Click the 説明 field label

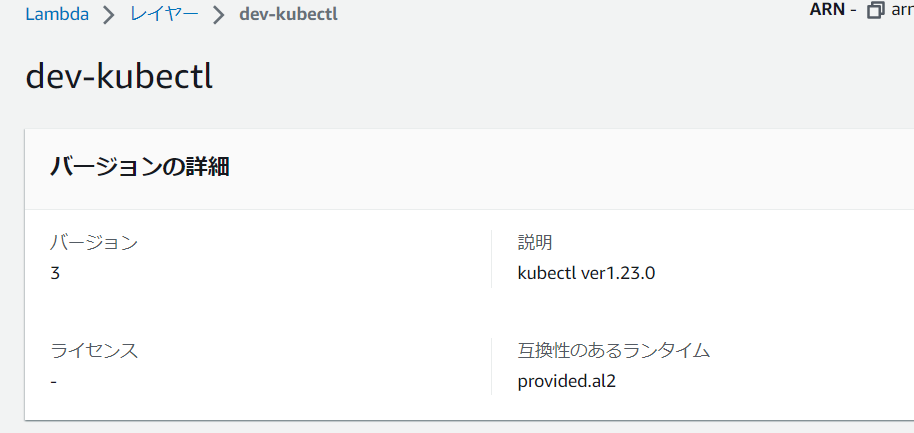535,242
